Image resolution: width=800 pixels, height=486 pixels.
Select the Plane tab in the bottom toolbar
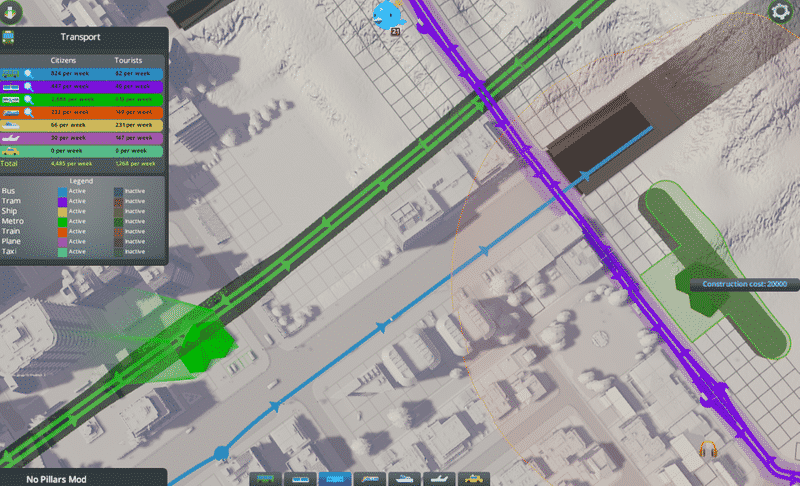click(439, 479)
